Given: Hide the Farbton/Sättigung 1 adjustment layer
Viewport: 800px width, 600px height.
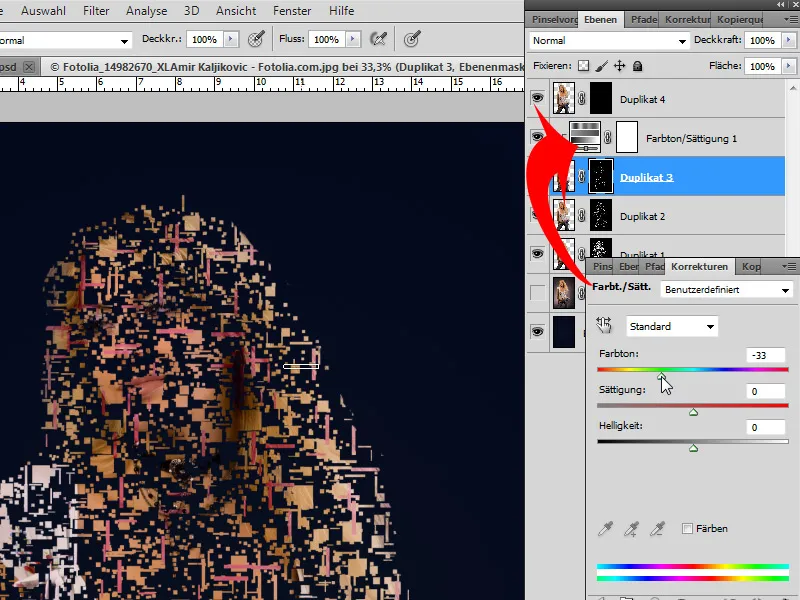Looking at the screenshot, I should point(537,137).
